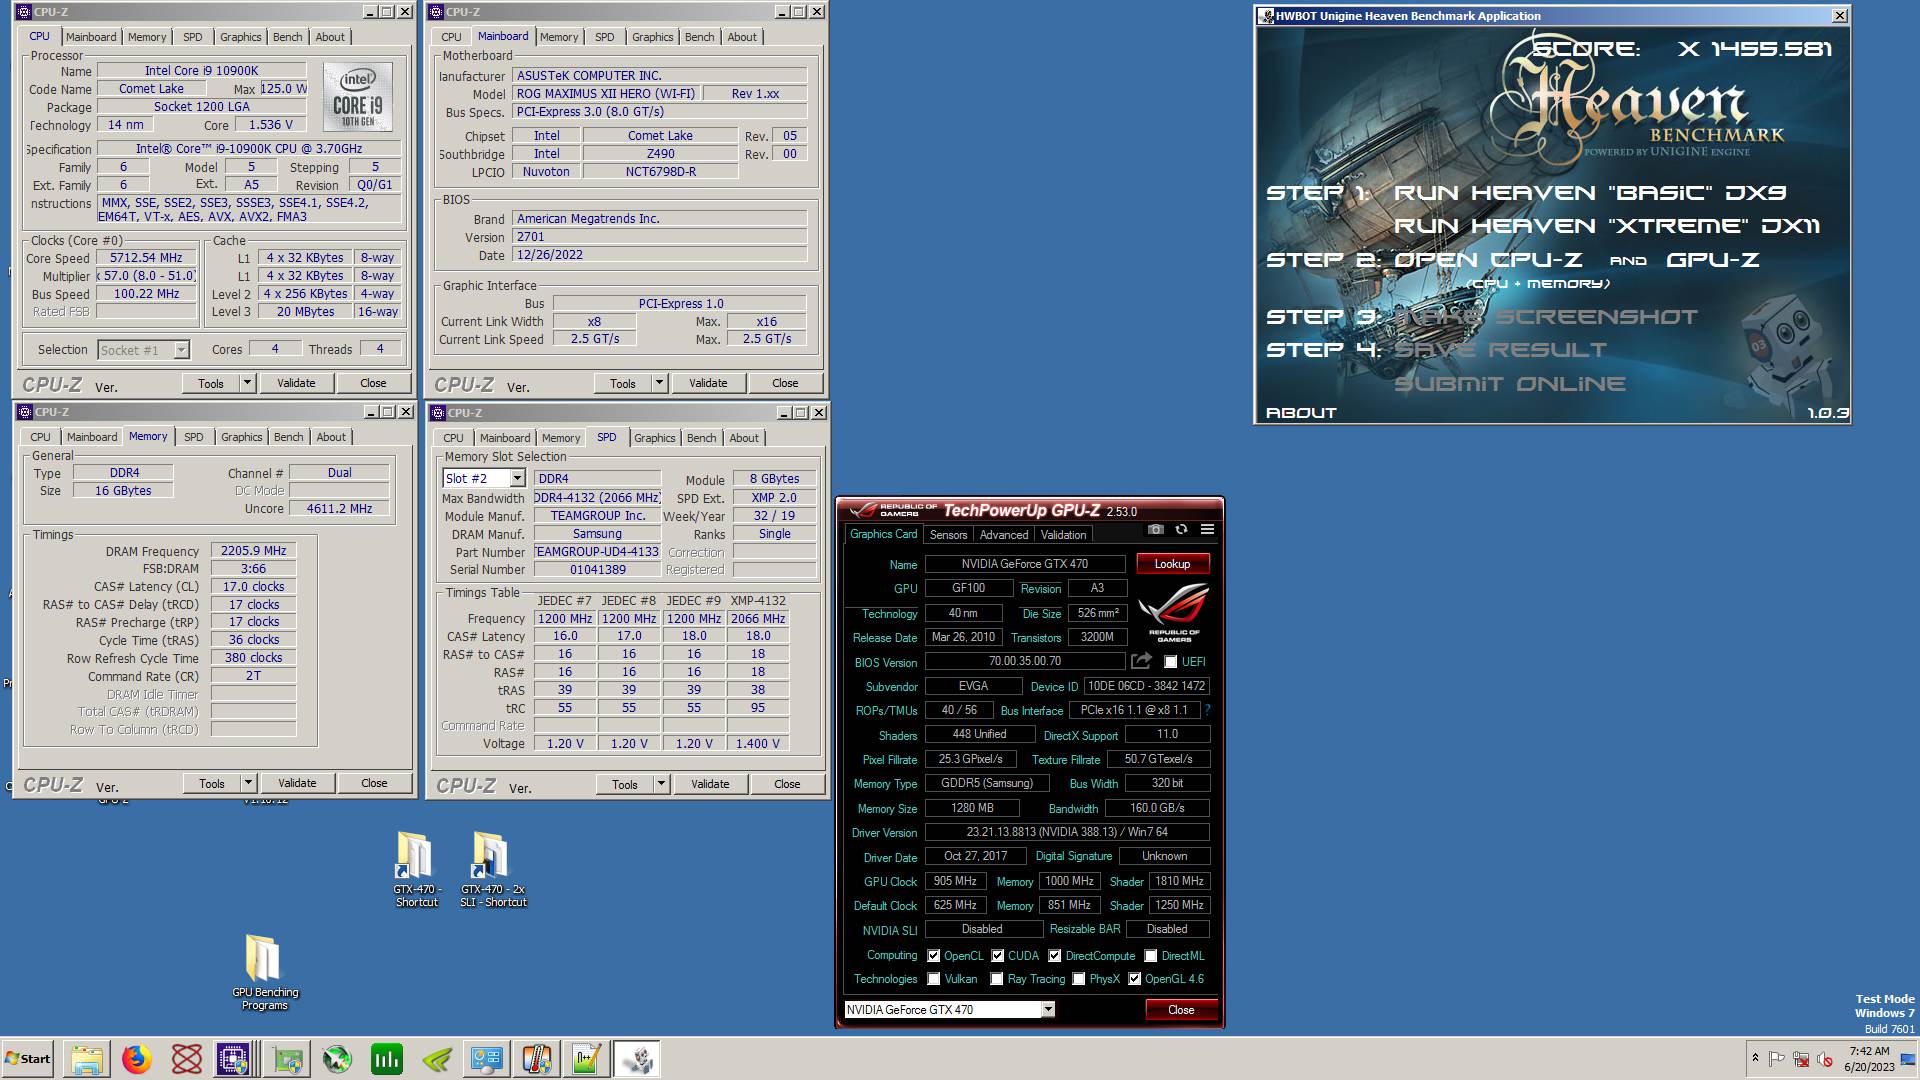This screenshot has width=1920, height=1080.
Task: Click Close in the CPU-Z SPD window
Action: [787, 784]
